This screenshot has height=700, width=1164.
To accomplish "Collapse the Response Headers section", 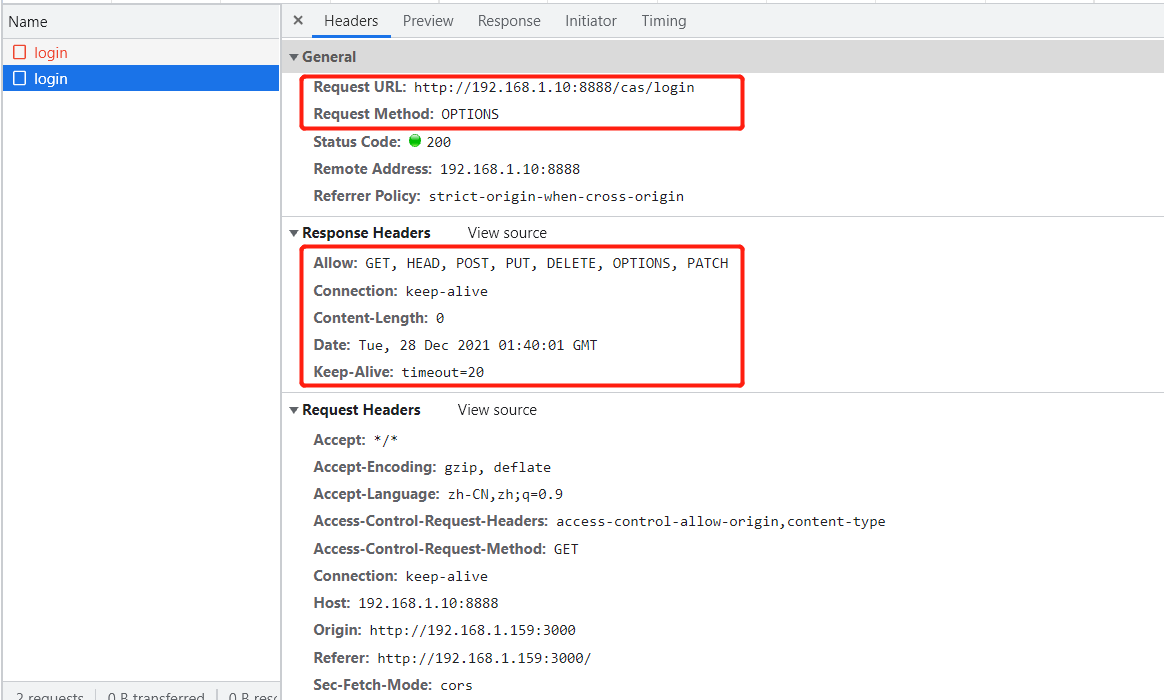I will [x=294, y=233].
